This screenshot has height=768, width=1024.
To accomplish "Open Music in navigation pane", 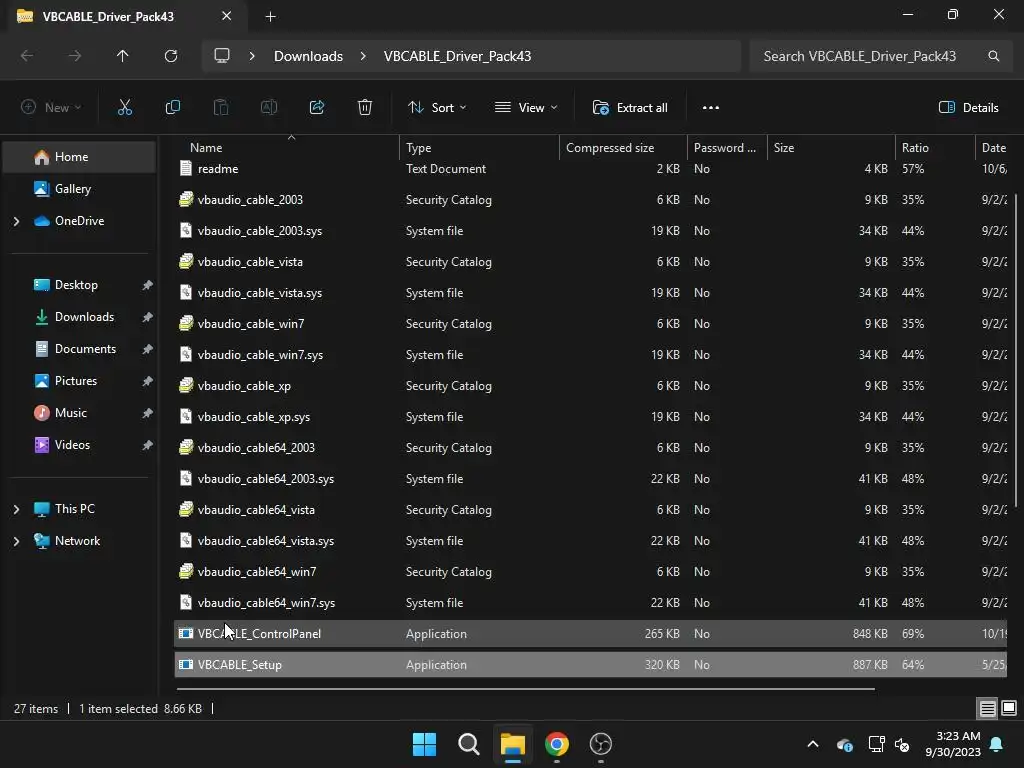I will (x=80, y=413).
